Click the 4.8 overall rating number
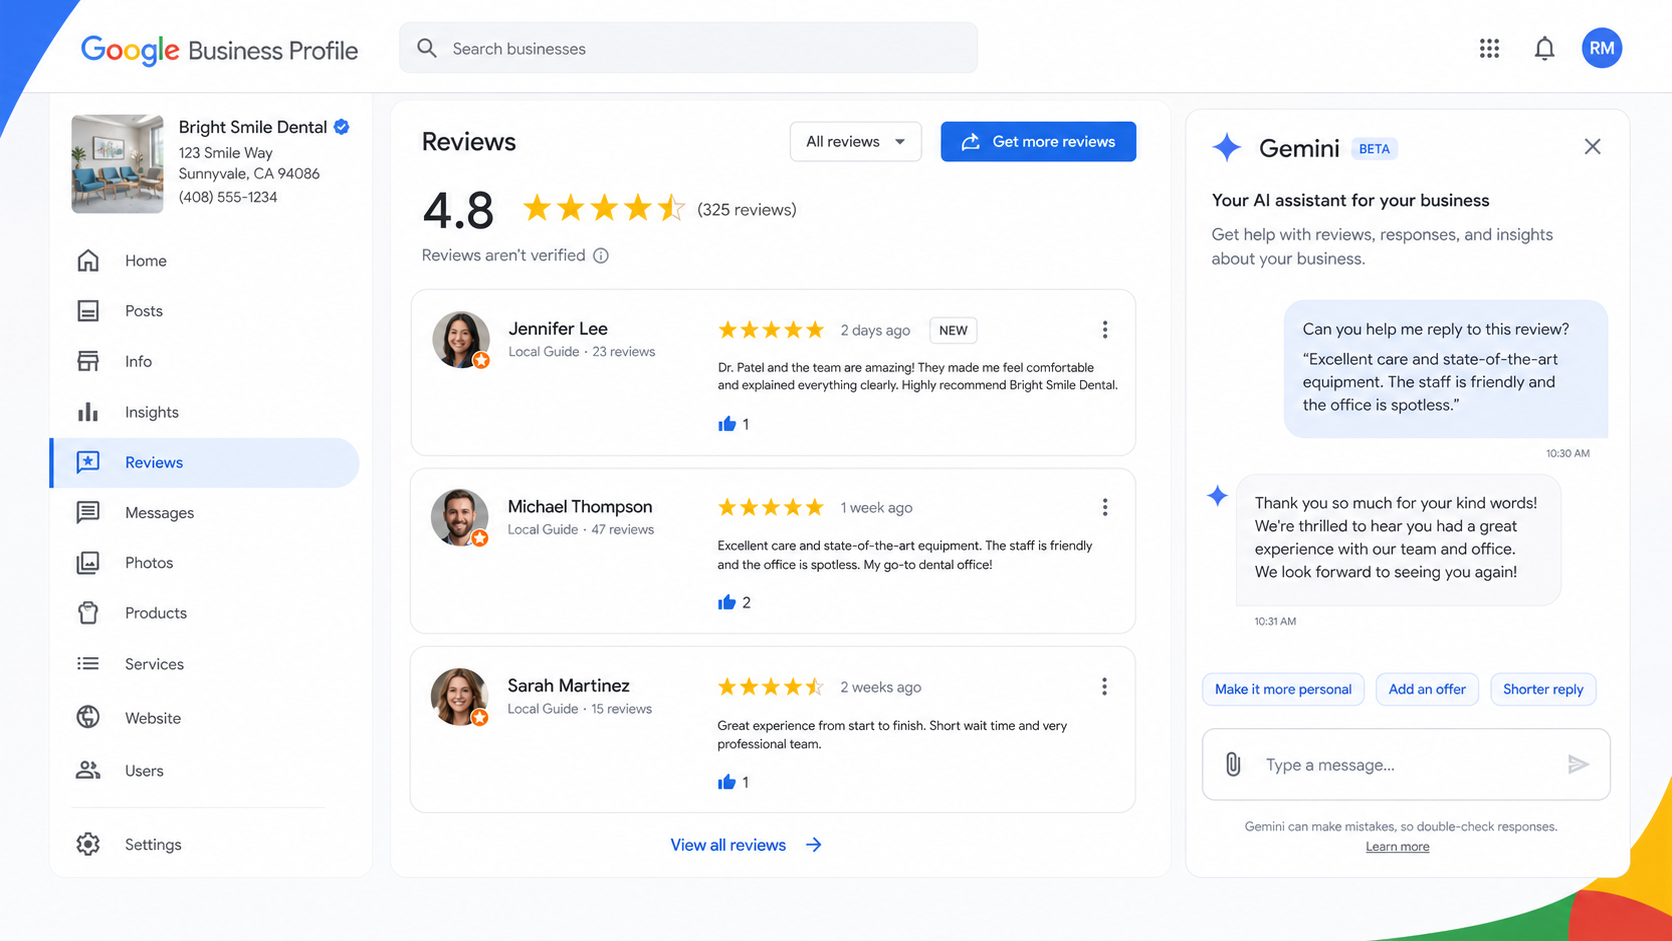Image resolution: width=1672 pixels, height=941 pixels. coord(458,211)
